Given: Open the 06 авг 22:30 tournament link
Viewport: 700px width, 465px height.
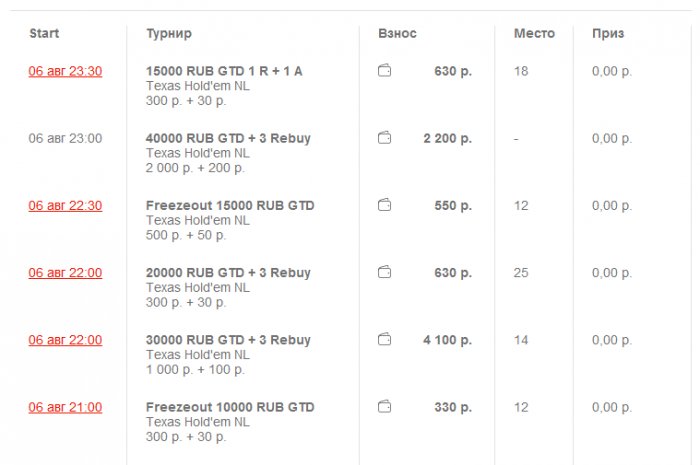Looking at the screenshot, I should tap(65, 205).
